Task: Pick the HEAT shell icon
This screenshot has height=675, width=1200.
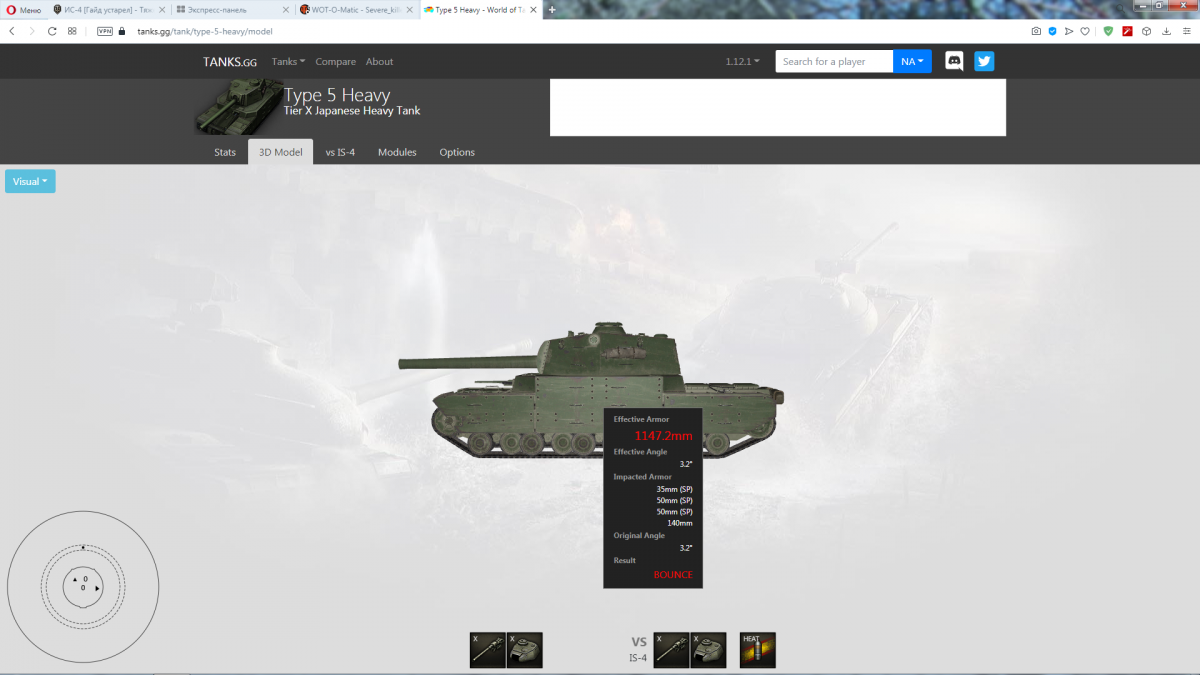Action: click(758, 650)
